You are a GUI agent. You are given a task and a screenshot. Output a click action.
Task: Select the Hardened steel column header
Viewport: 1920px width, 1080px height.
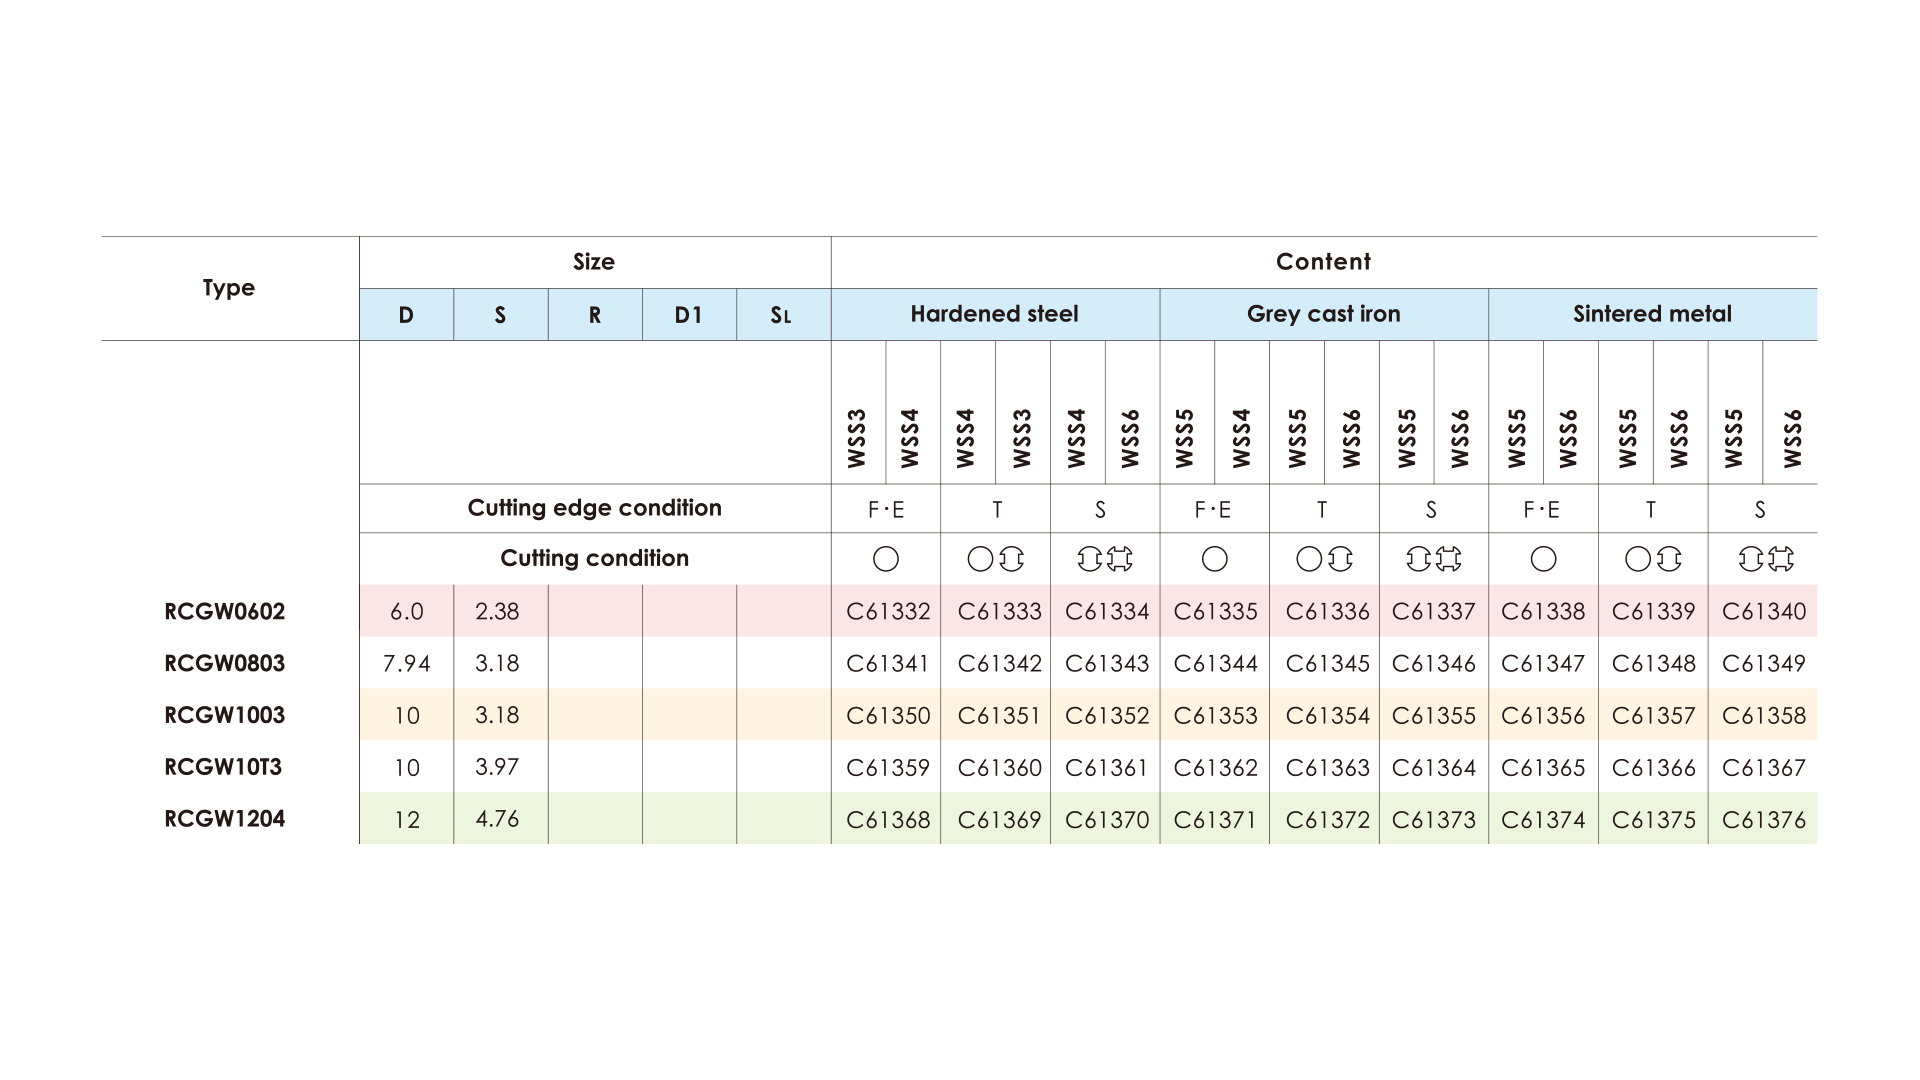click(x=995, y=314)
